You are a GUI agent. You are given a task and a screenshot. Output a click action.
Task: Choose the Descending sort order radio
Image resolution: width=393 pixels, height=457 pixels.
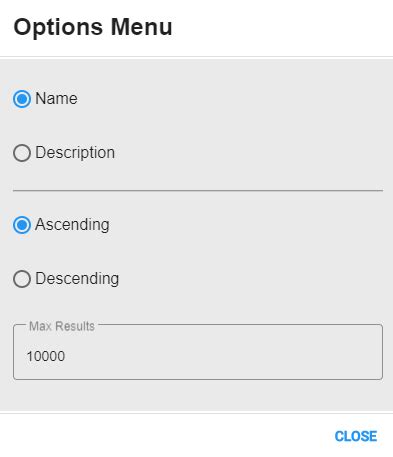click(22, 279)
